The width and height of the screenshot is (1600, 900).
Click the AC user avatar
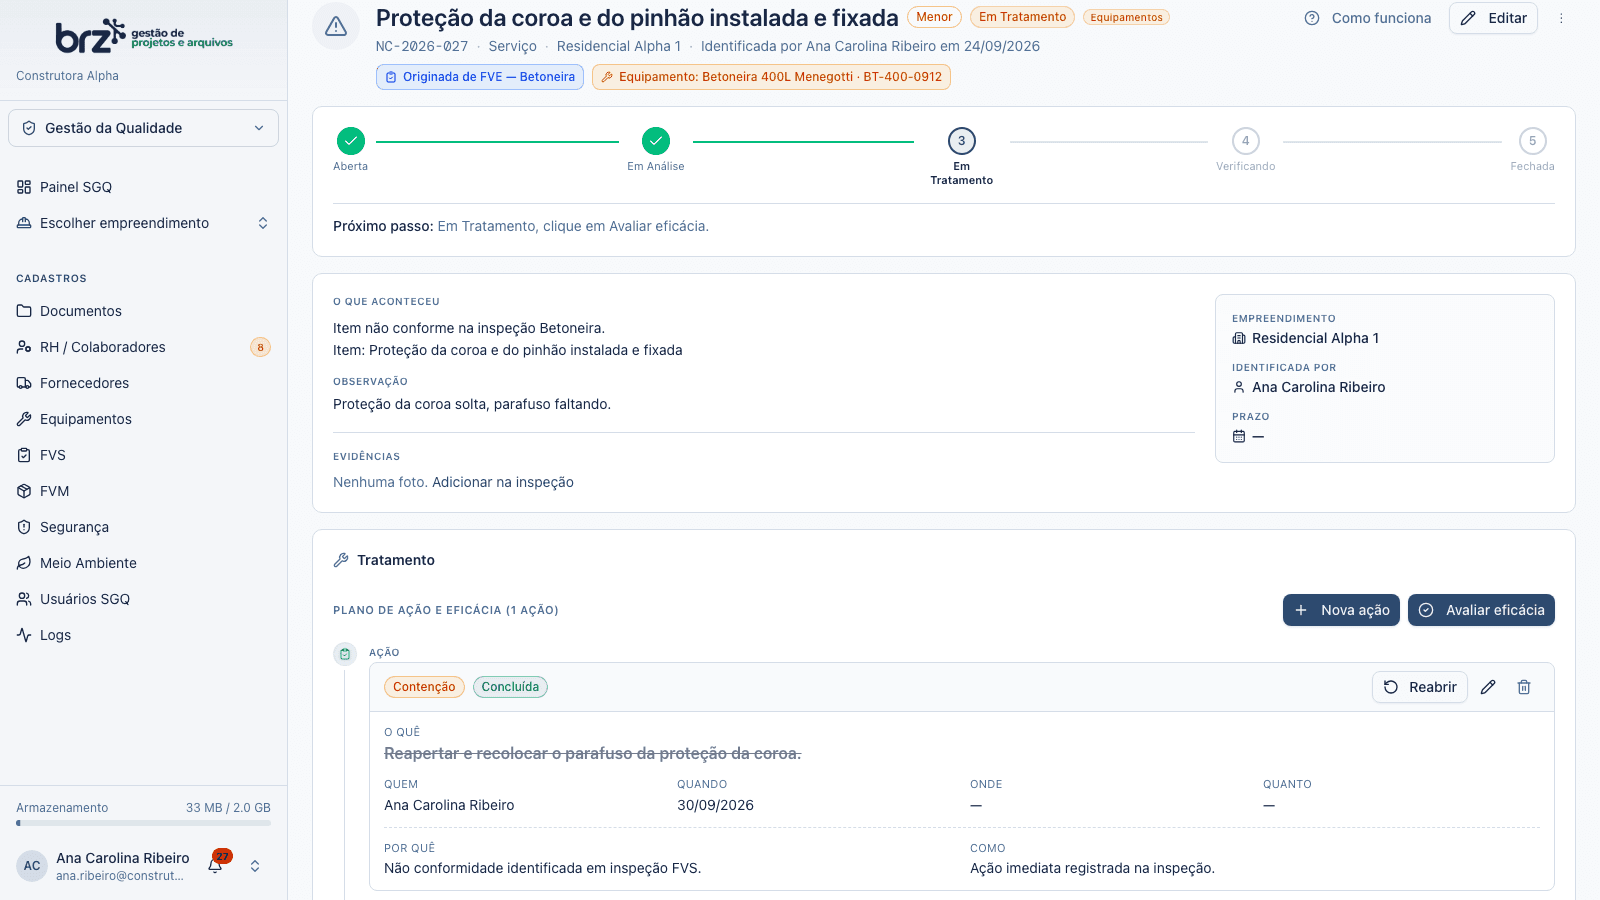(x=32, y=866)
